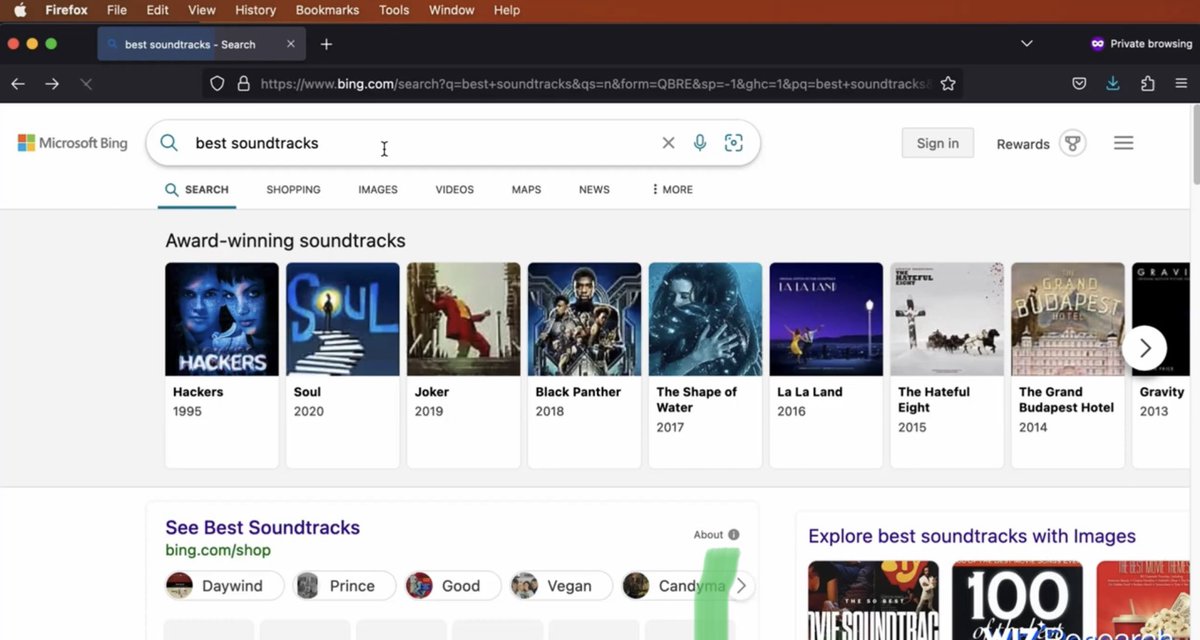Open The Hateful Eight card
Screen dimensions: 1200x640
click(947, 365)
